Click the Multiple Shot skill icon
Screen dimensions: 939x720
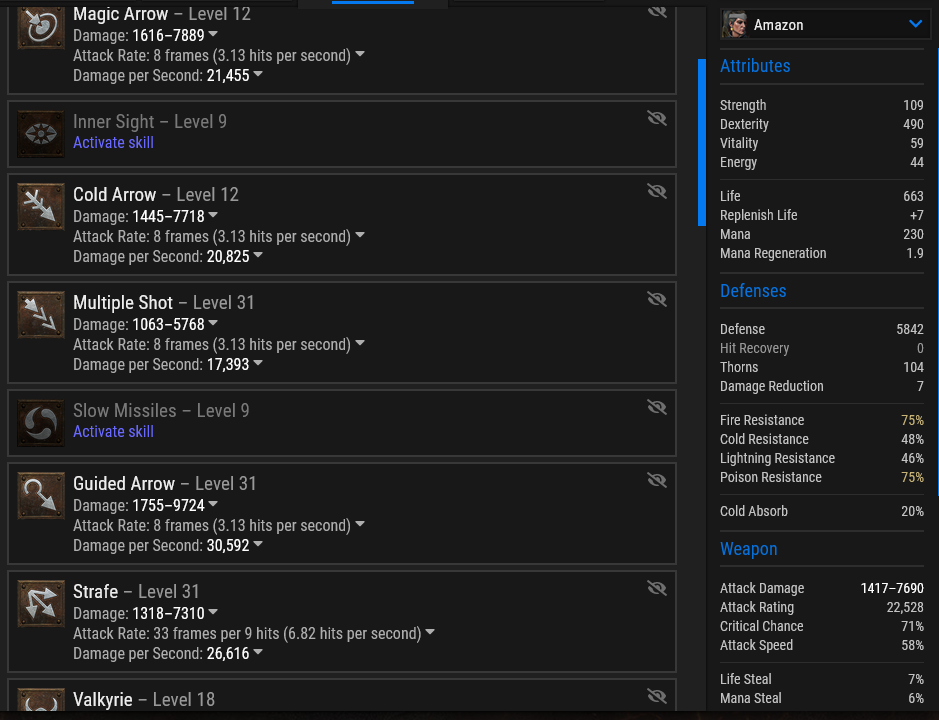click(41, 315)
